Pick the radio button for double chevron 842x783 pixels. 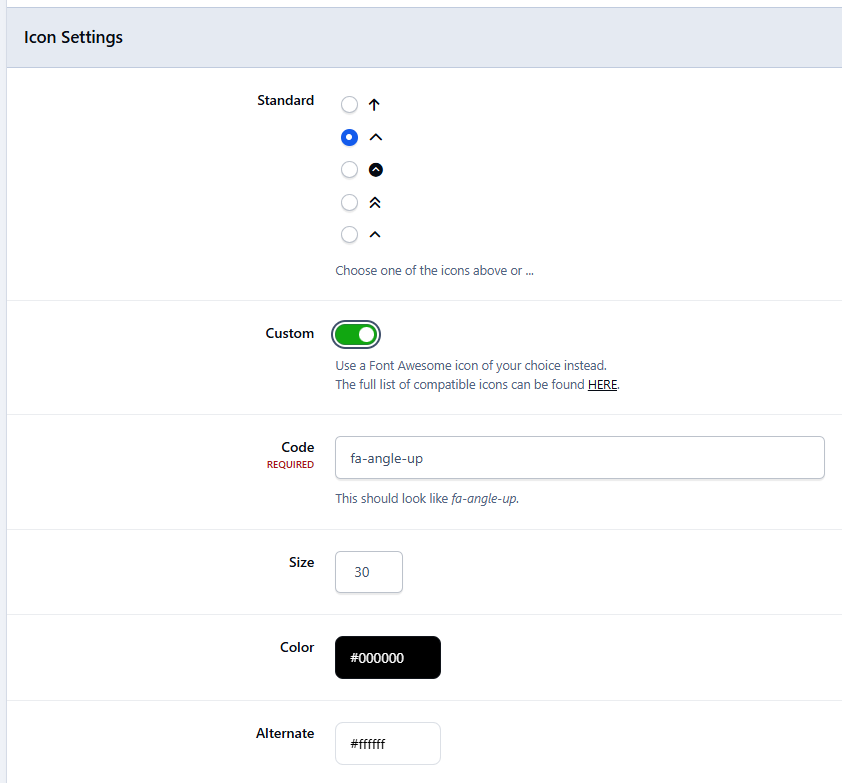click(349, 203)
